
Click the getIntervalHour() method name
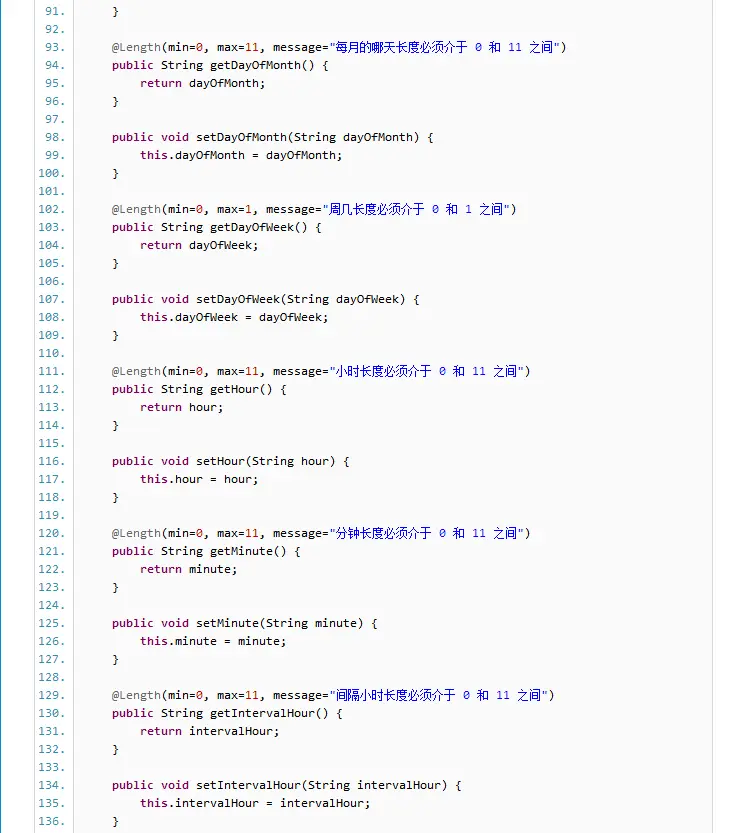[269, 713]
